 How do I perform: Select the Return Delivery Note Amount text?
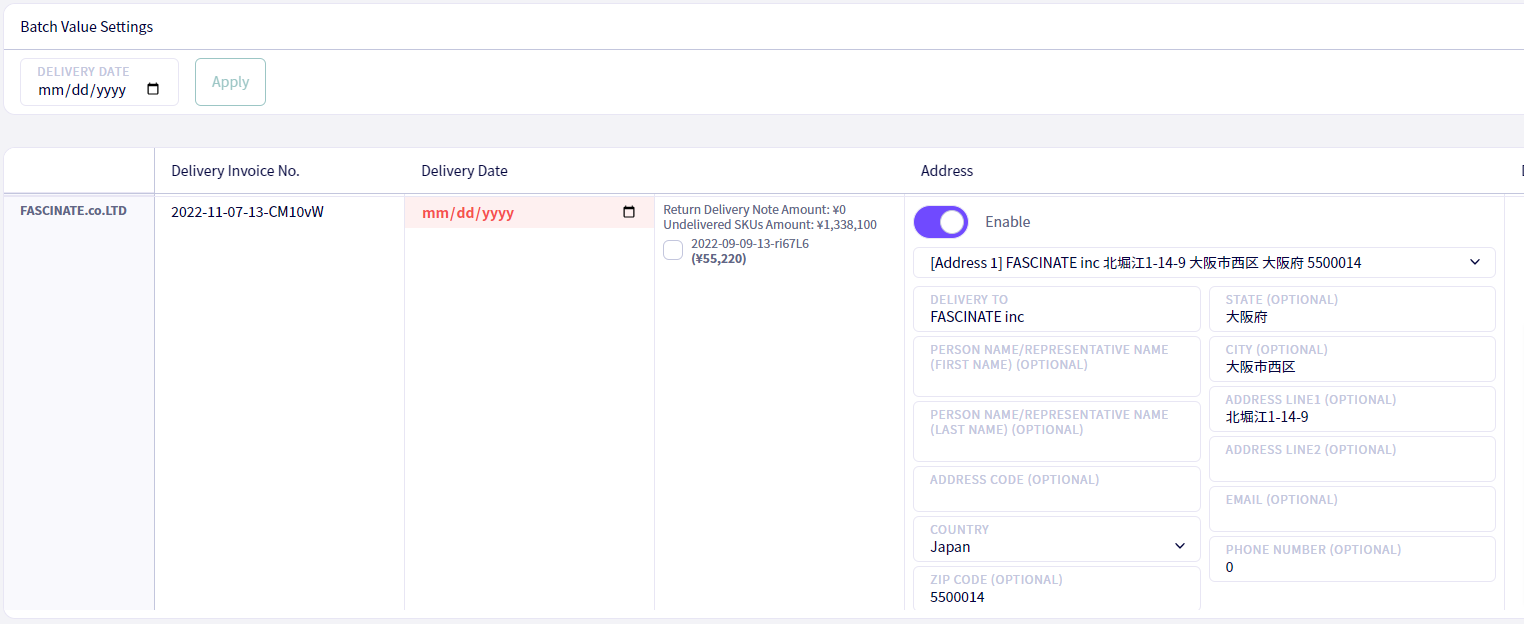[x=755, y=210]
